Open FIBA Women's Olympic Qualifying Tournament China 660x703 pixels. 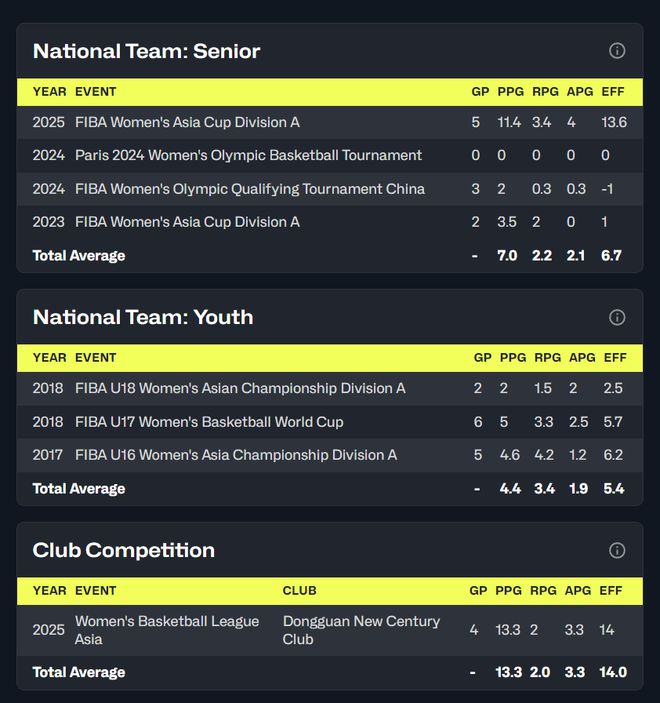click(249, 189)
